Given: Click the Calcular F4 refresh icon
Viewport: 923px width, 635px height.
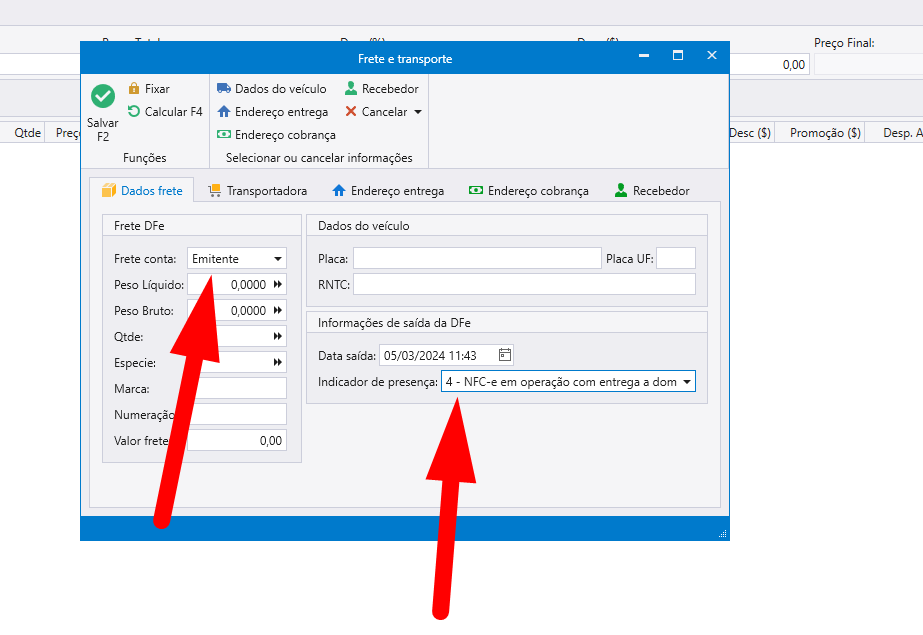Looking at the screenshot, I should [134, 112].
